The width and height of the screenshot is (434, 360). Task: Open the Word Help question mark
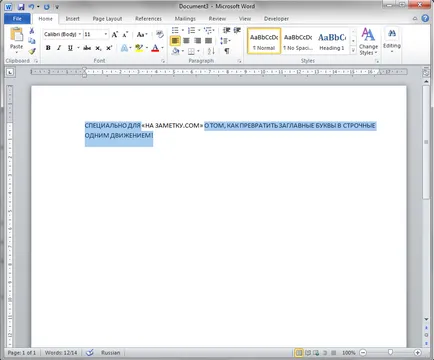pyautogui.click(x=425, y=18)
